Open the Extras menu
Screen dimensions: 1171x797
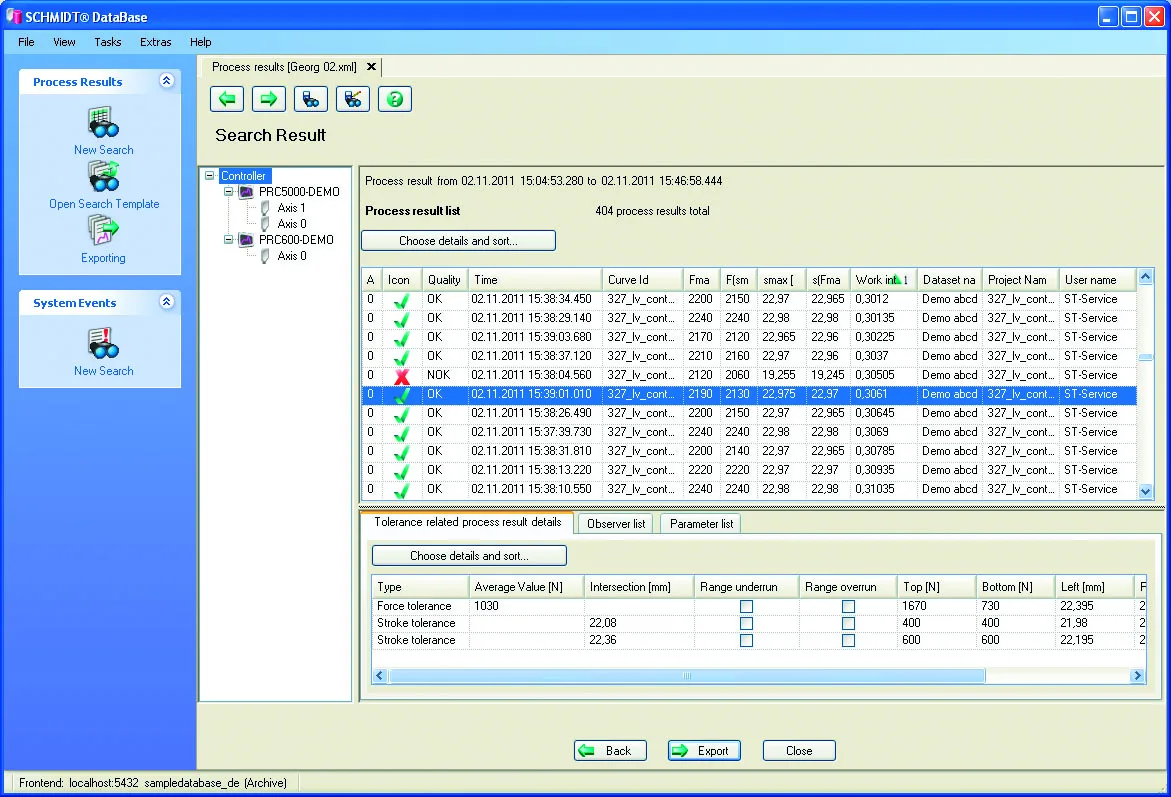[155, 42]
